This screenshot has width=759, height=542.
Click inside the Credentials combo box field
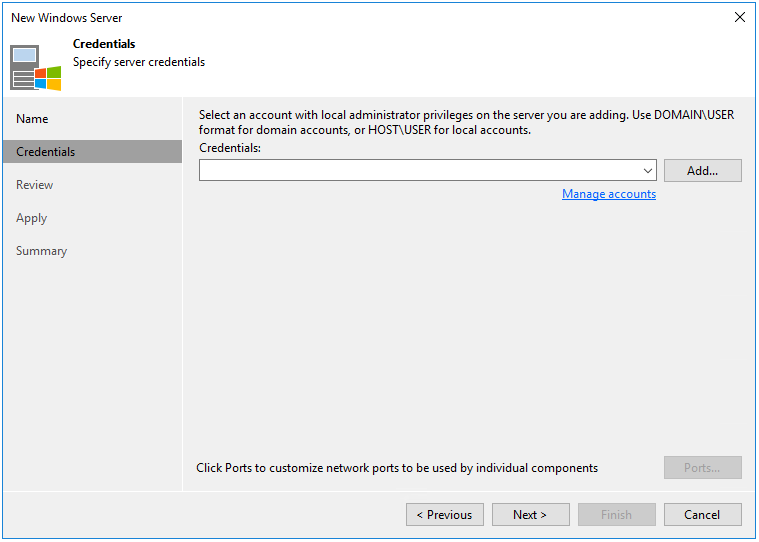pyautogui.click(x=420, y=171)
